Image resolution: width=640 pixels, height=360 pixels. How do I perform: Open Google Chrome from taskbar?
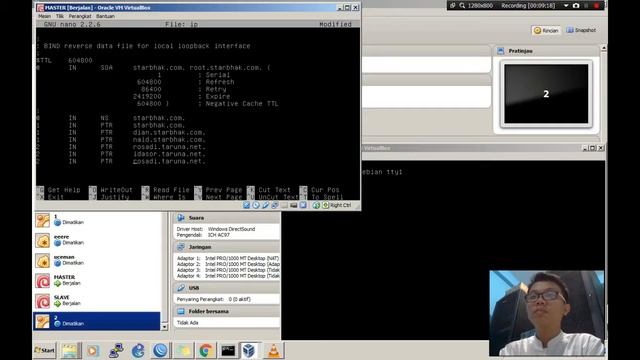click(x=206, y=351)
